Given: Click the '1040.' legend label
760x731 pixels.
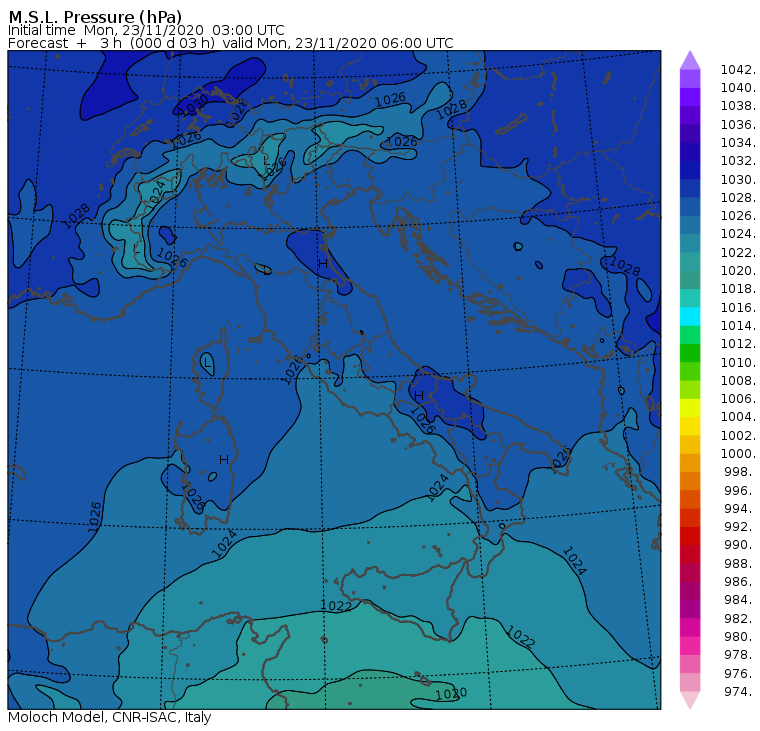Looking at the screenshot, I should [x=738, y=88].
